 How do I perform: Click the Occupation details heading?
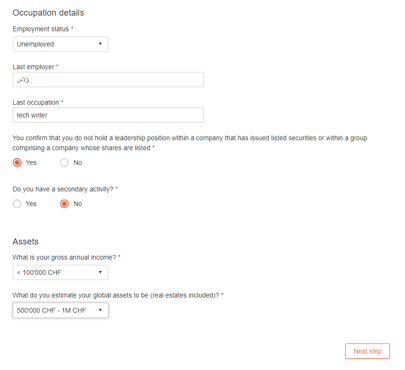tap(48, 13)
